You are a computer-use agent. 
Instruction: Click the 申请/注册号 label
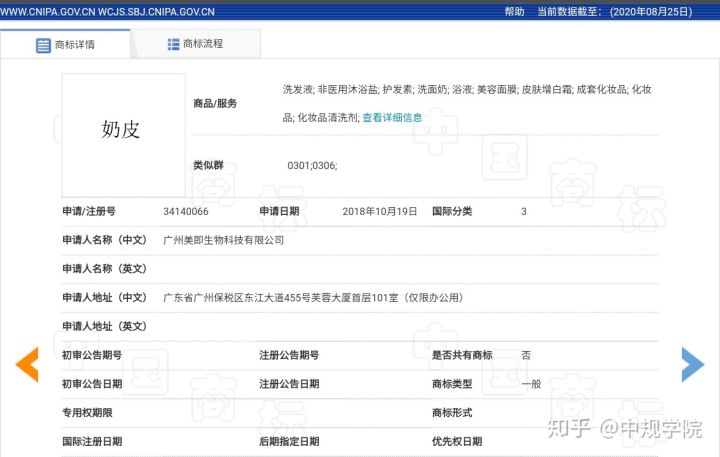point(89,211)
